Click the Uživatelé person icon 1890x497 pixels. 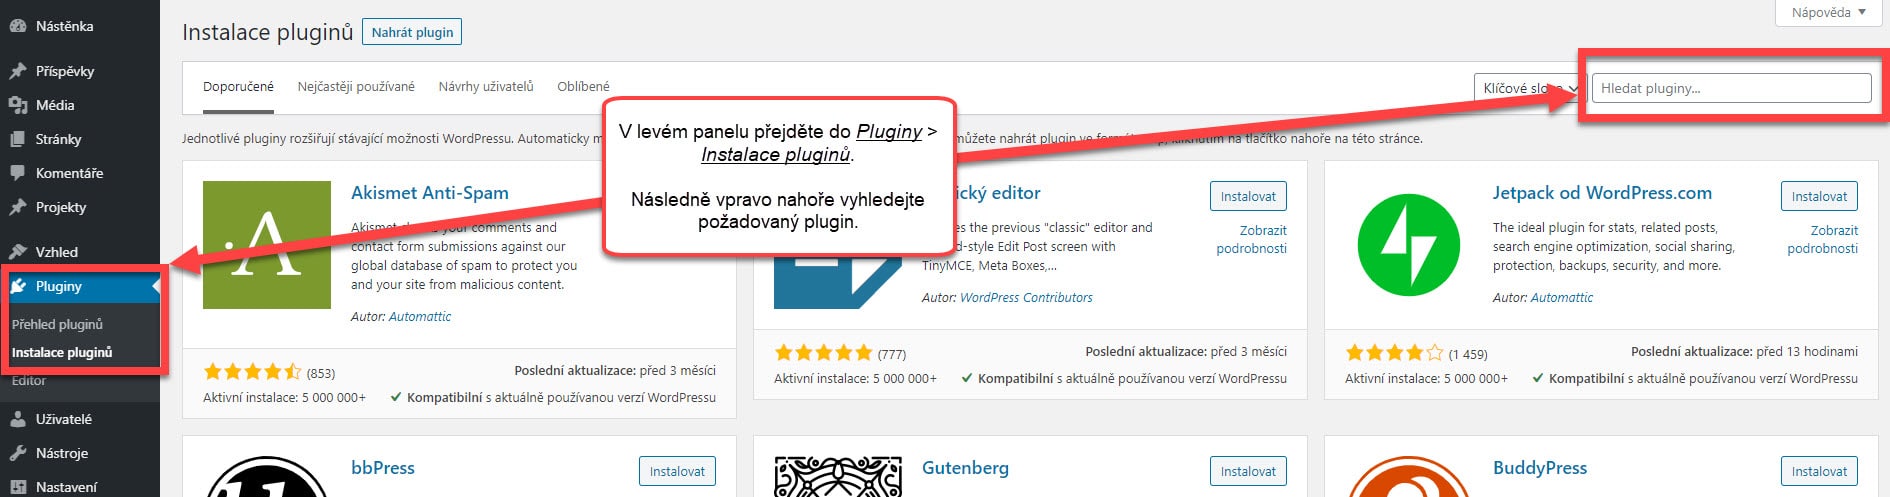coord(17,419)
